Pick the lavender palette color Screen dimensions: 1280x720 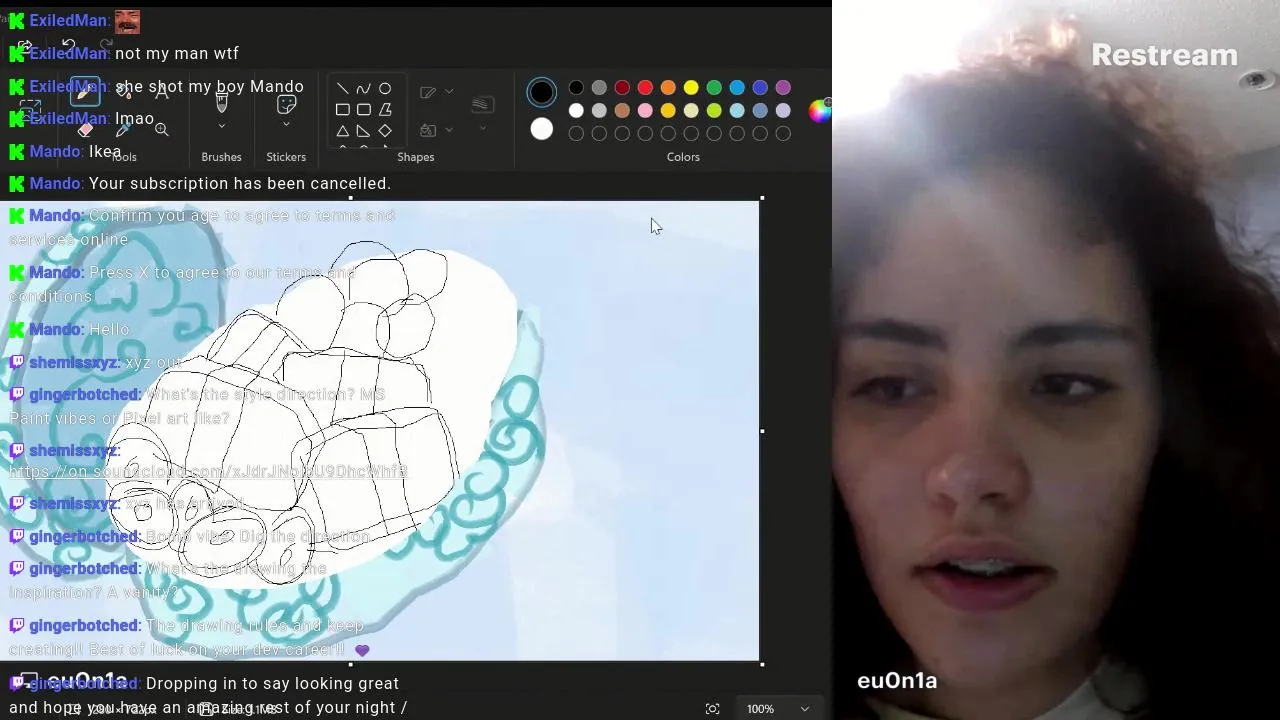pyautogui.click(x=783, y=111)
